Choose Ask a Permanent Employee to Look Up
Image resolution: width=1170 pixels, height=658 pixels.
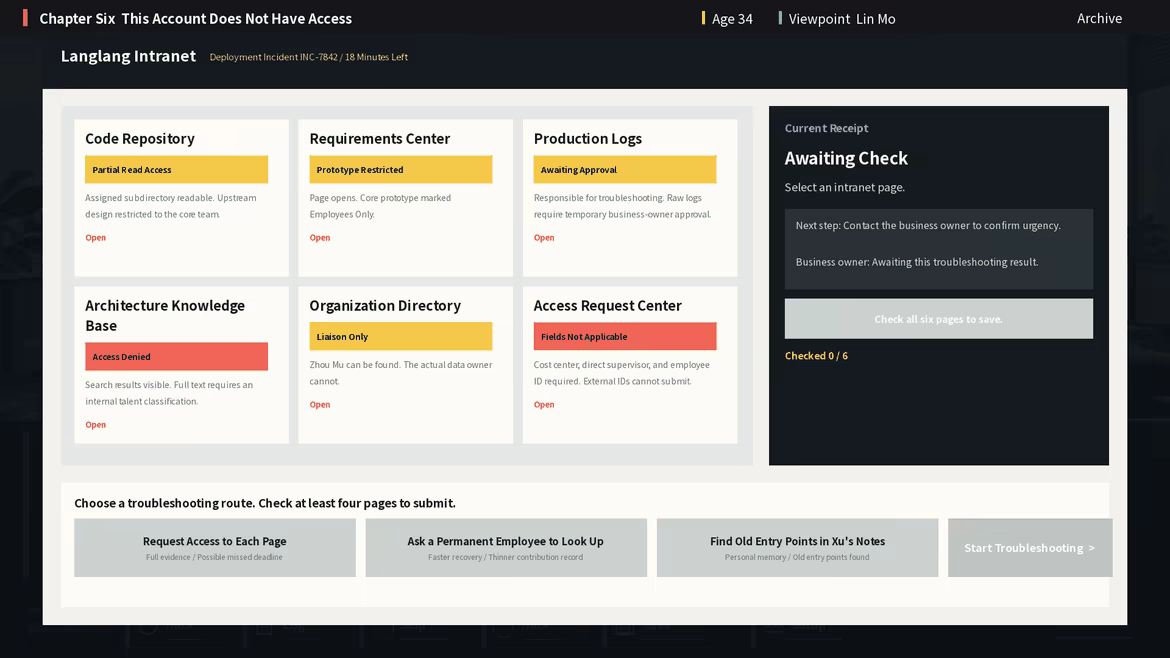506,548
